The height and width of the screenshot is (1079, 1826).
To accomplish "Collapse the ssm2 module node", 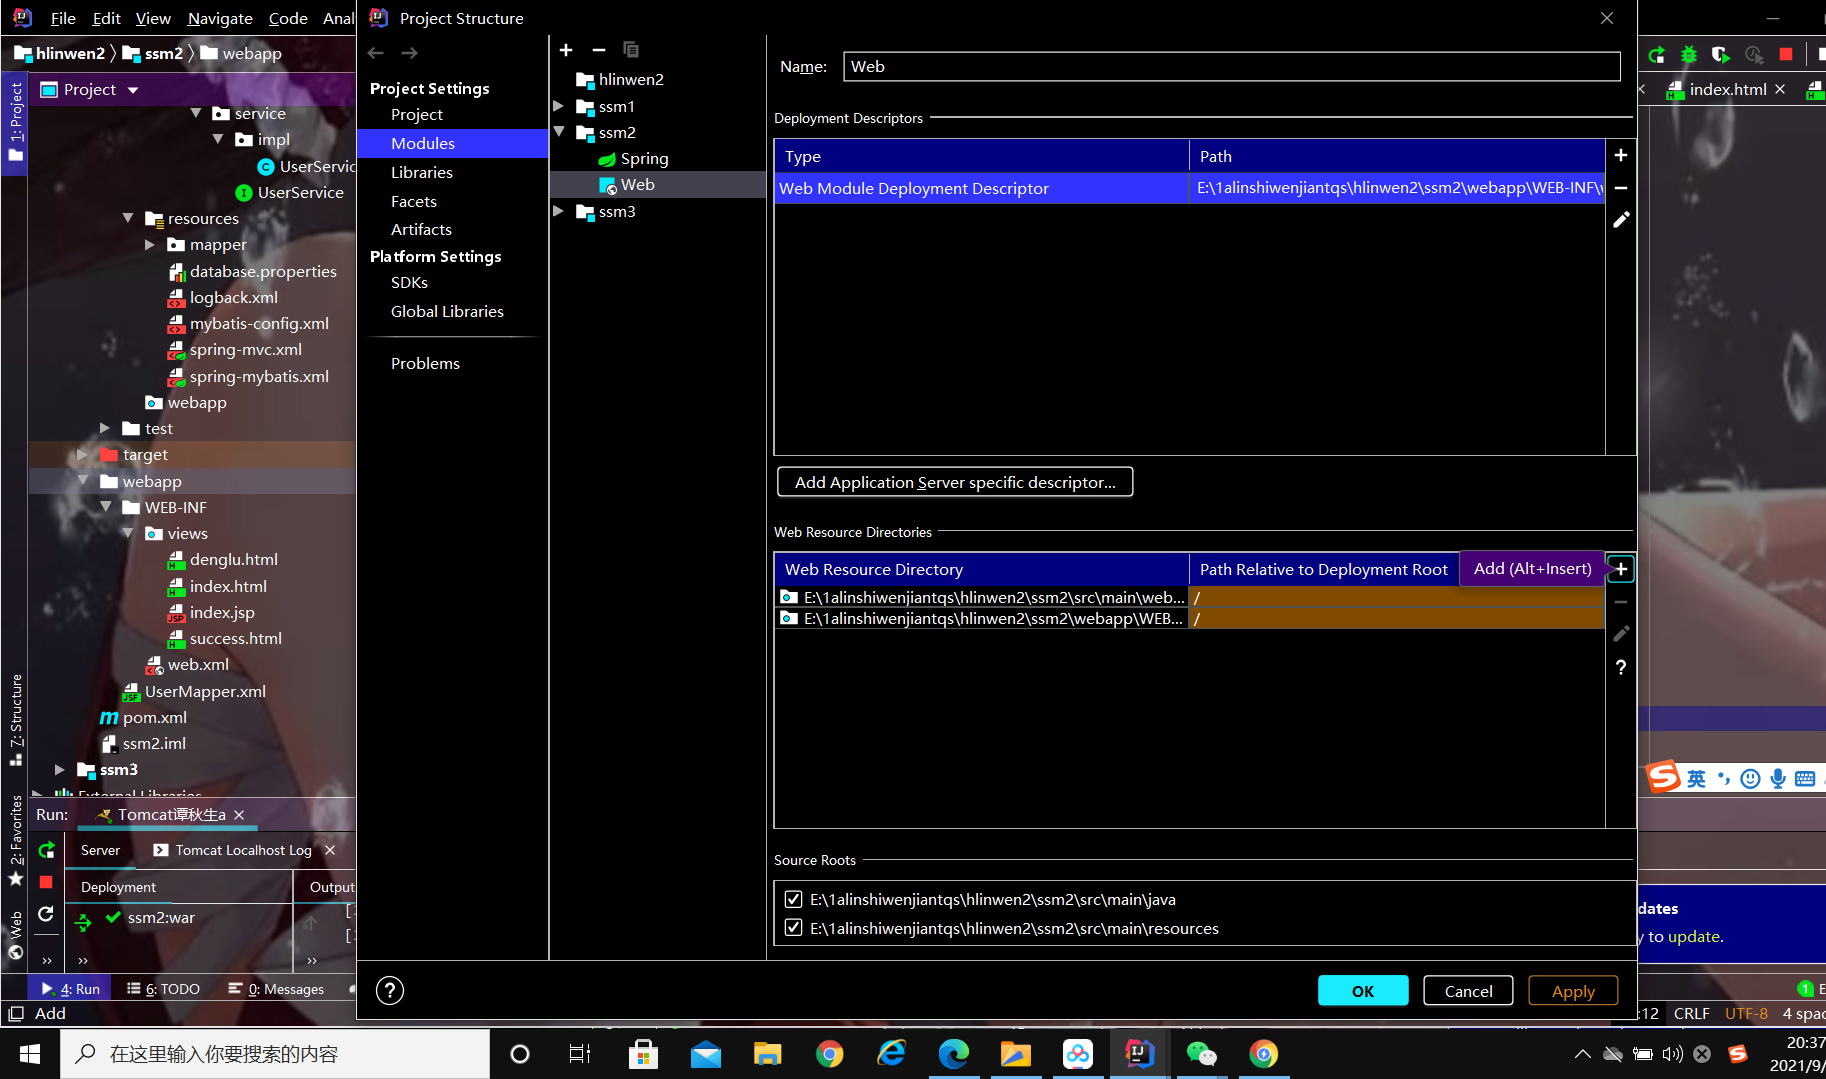I will click(x=558, y=132).
